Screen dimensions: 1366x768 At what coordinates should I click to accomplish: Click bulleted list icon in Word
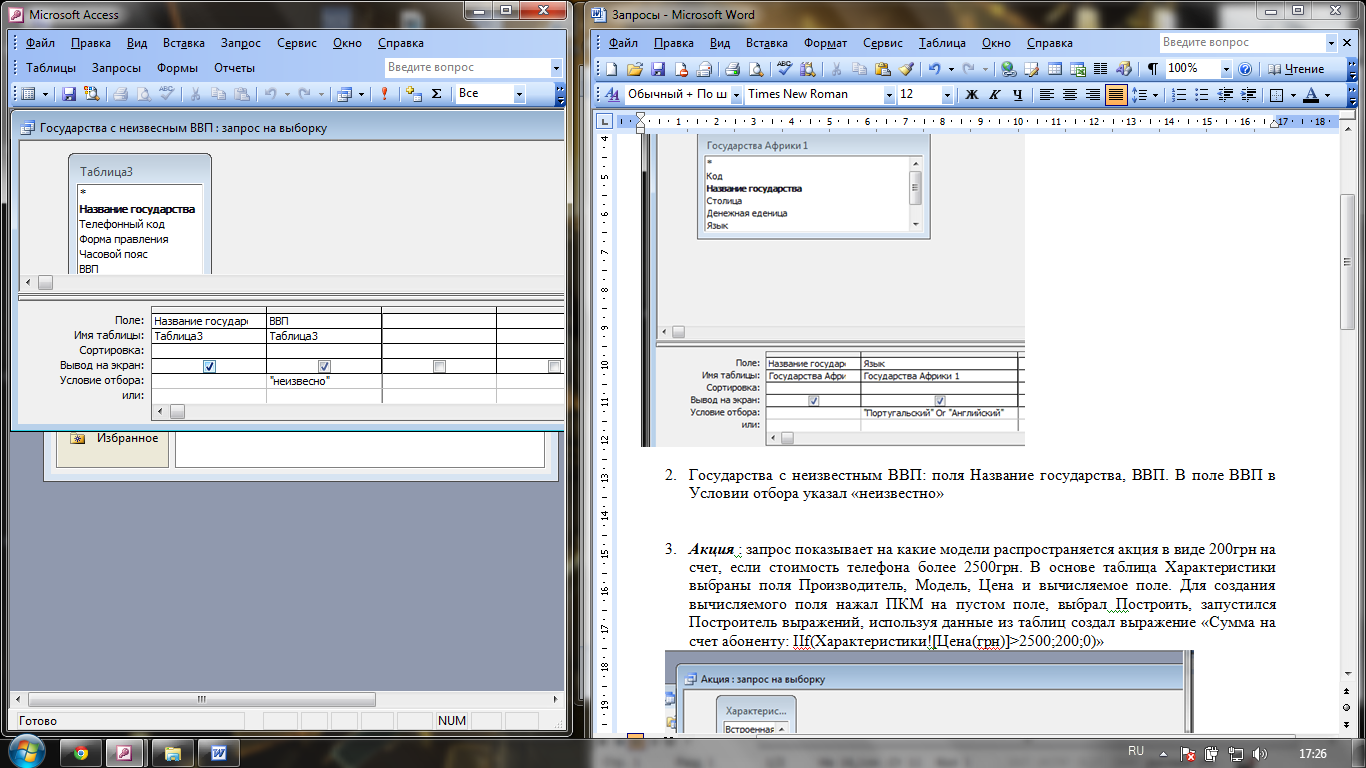[1202, 95]
